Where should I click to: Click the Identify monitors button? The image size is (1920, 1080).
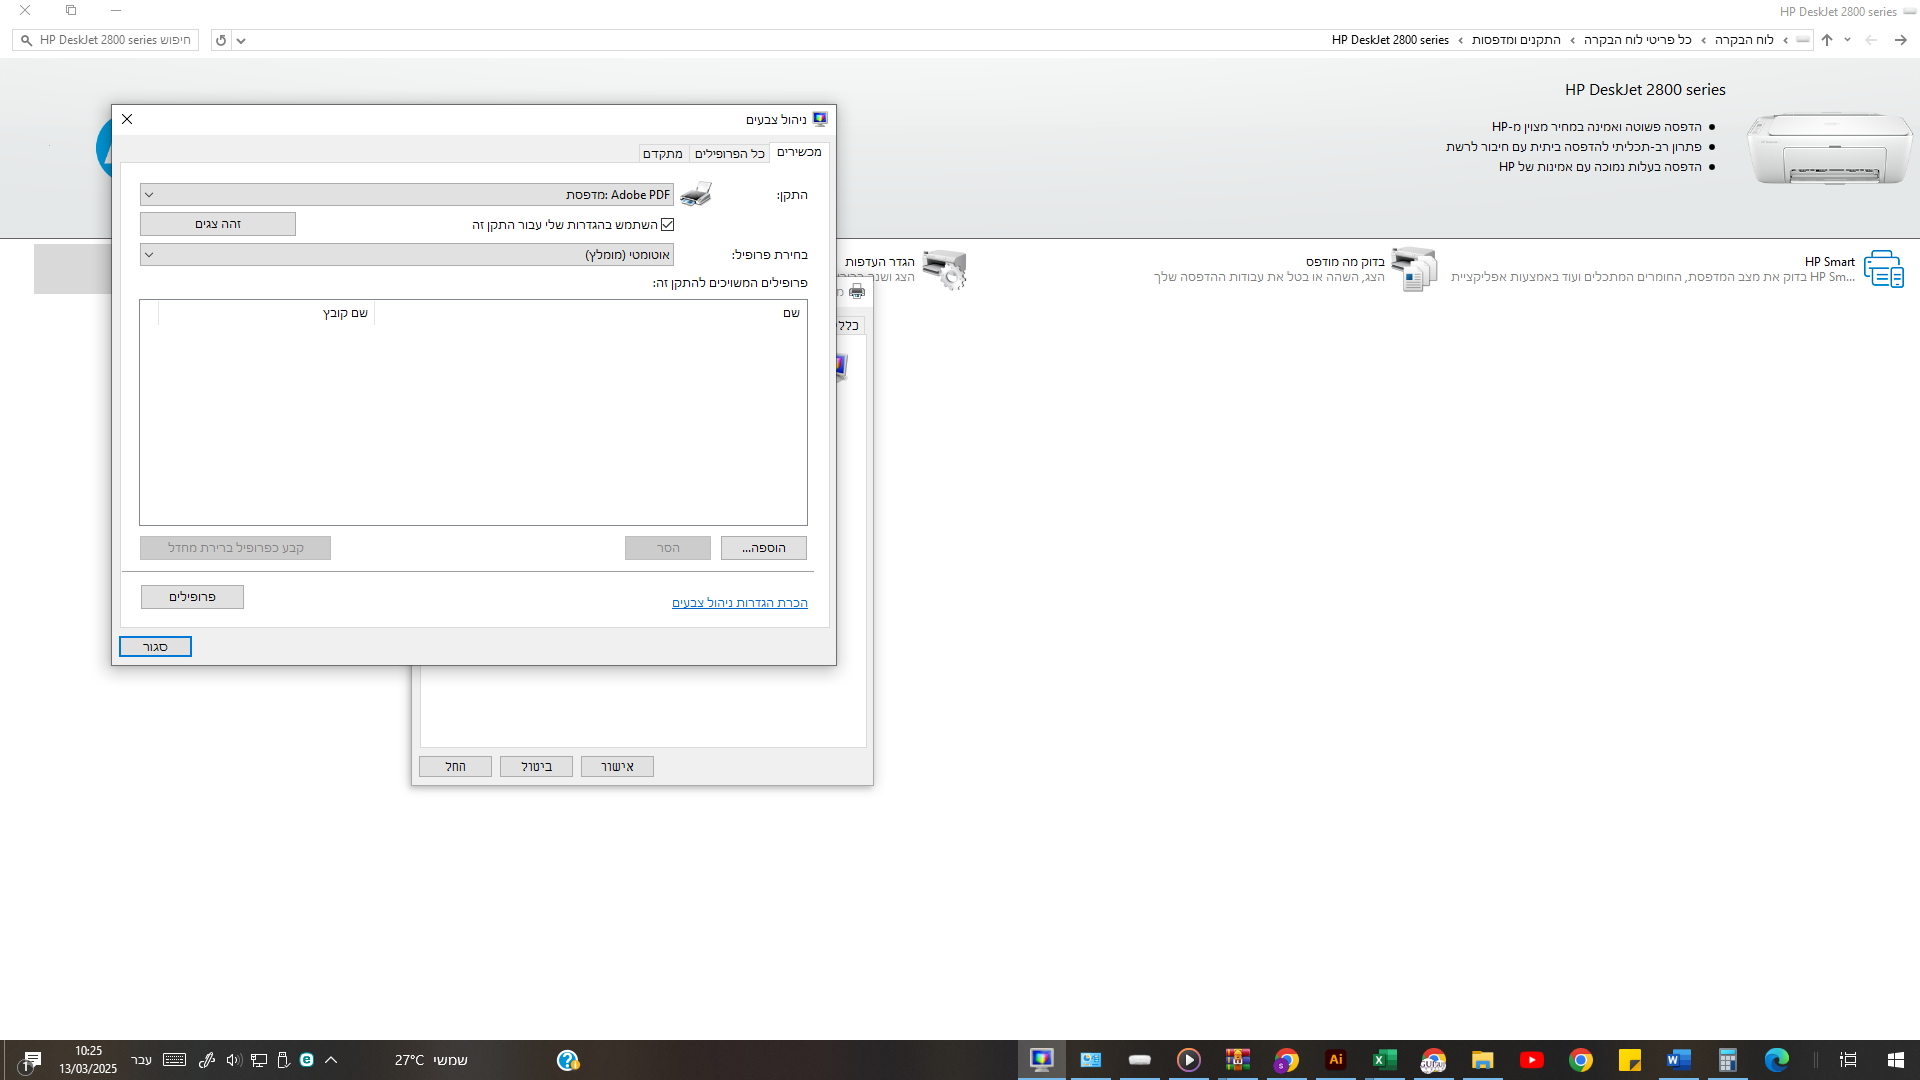218,224
